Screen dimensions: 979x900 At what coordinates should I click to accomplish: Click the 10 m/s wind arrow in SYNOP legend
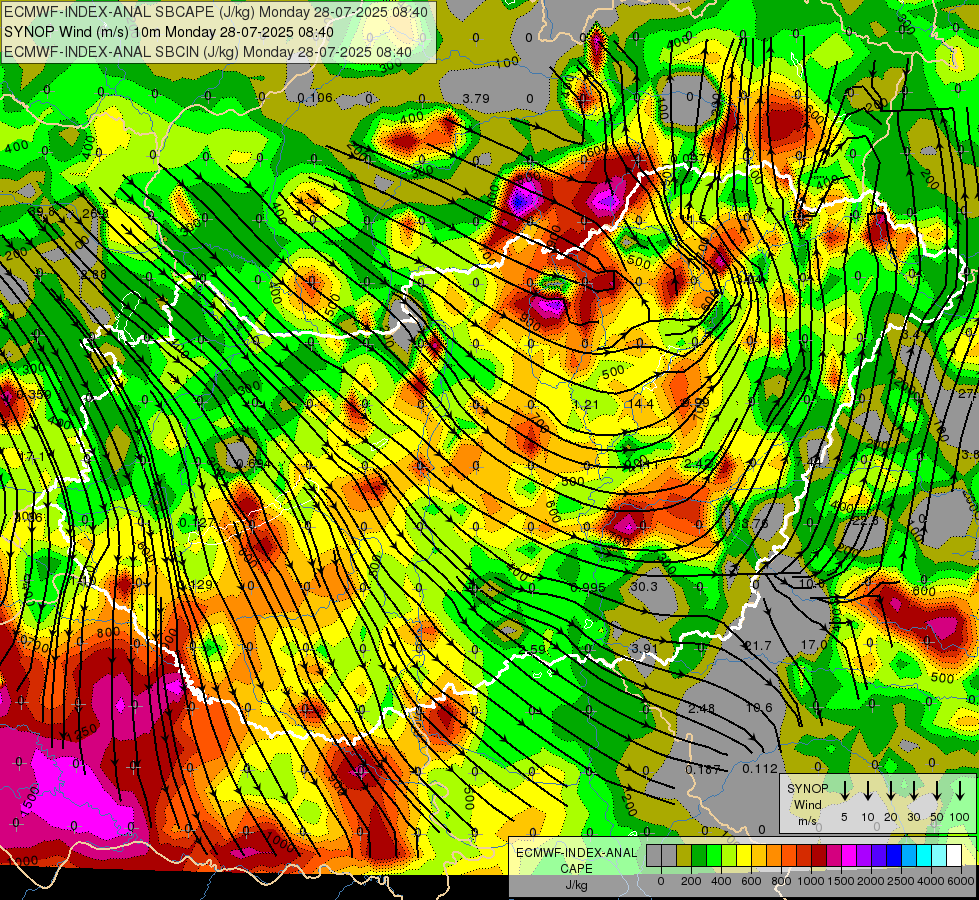pyautogui.click(x=868, y=791)
